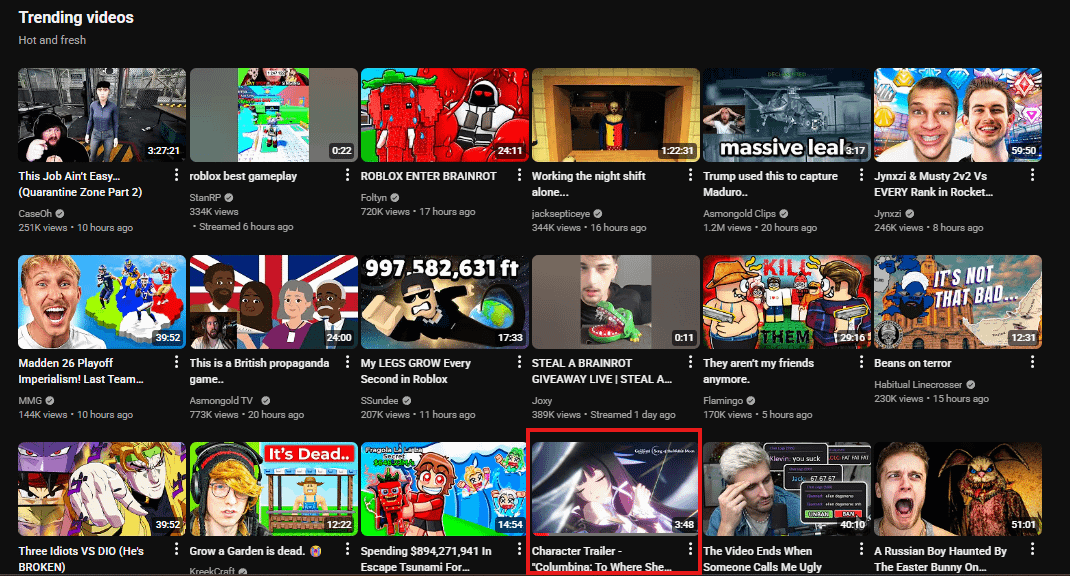The width and height of the screenshot is (1070, 576).
Task: Open more options for My LEGS GROW video
Action: [x=519, y=362]
